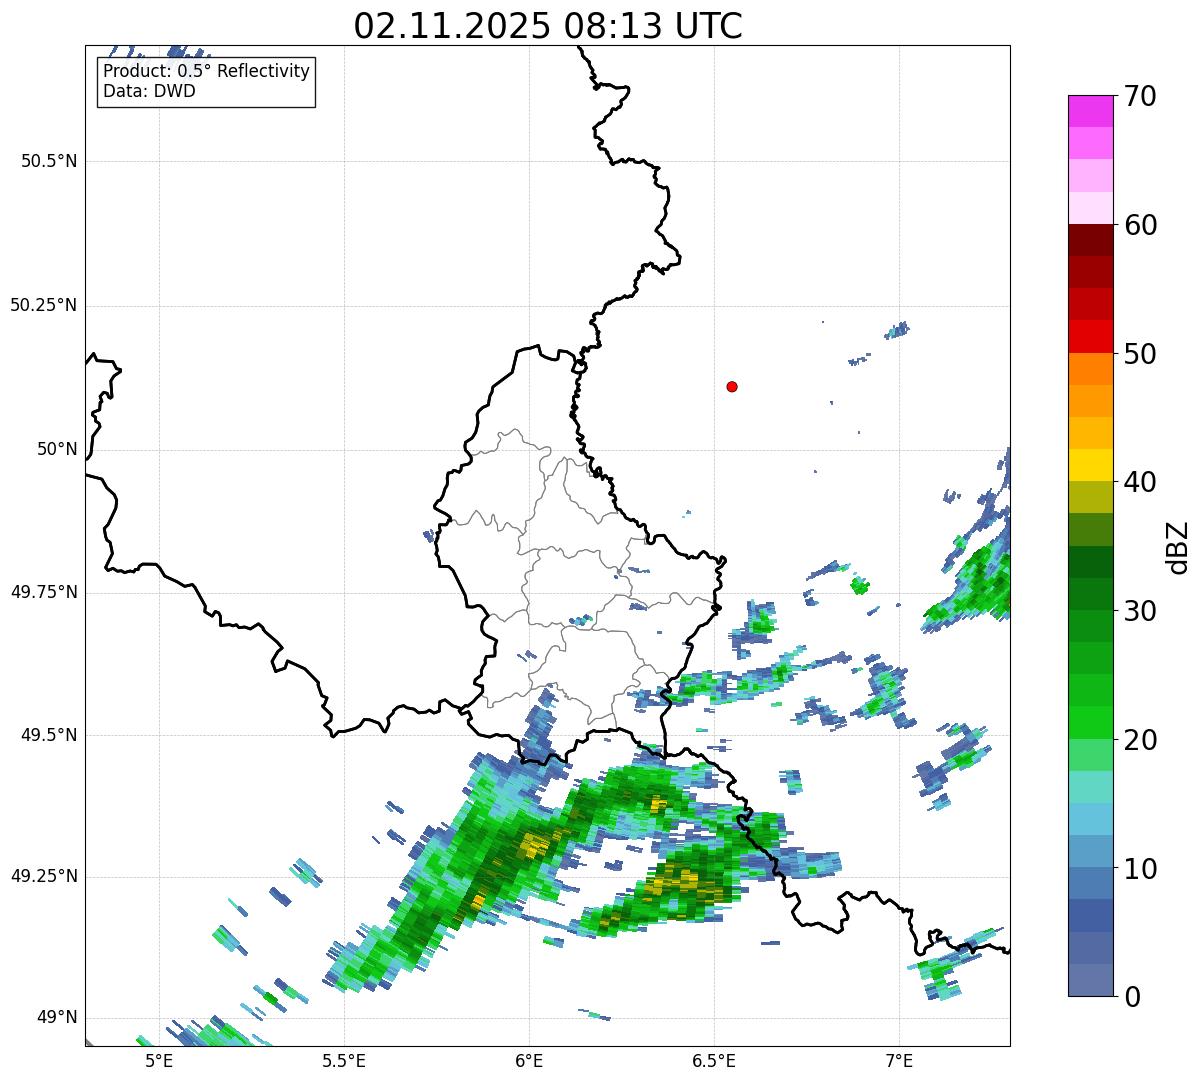Click the colorbar tick label 40
The width and height of the screenshot is (1202, 1081).
pyautogui.click(x=1140, y=482)
